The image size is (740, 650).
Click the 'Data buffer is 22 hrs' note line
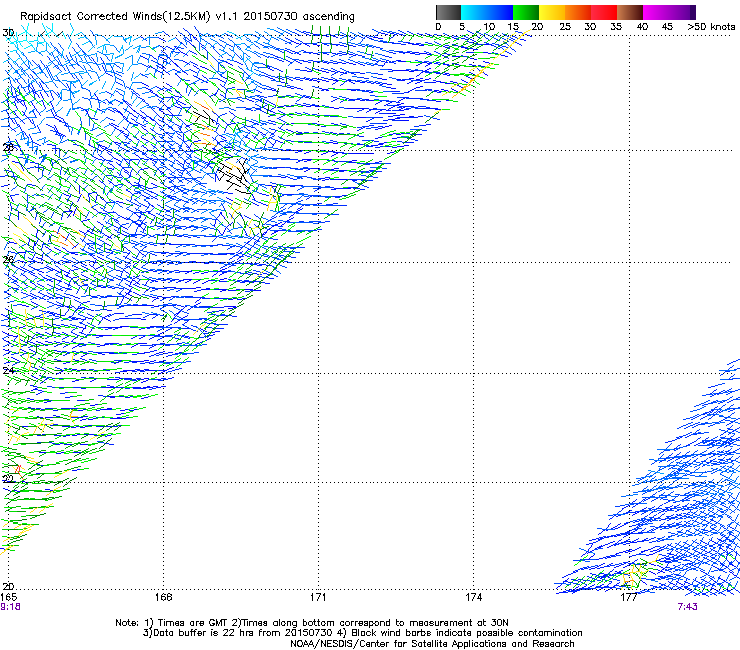[x=362, y=633]
